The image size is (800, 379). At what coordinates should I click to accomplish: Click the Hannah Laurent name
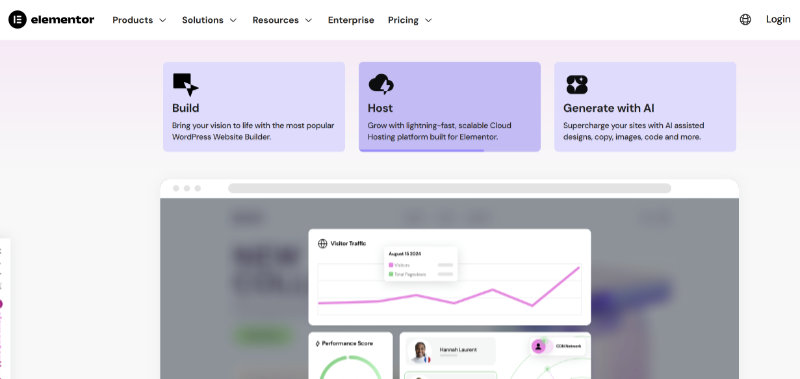[458, 350]
